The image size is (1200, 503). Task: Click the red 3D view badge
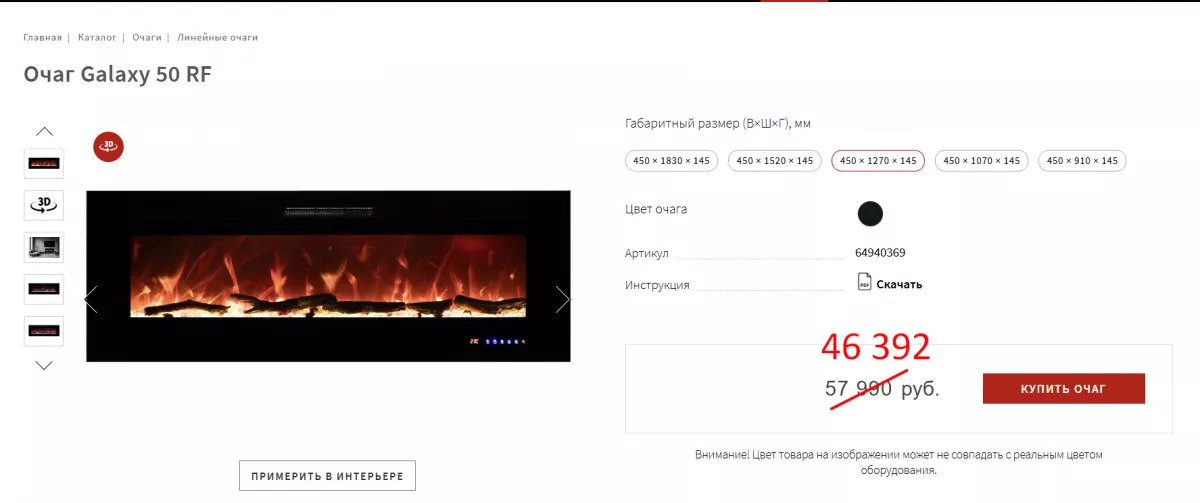[108, 146]
